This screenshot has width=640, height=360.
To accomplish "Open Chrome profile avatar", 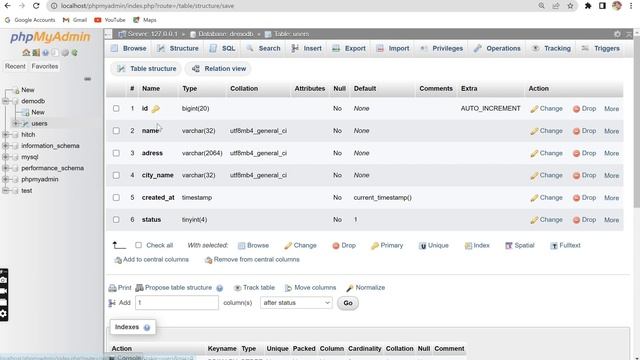I will [x=617, y=6].
